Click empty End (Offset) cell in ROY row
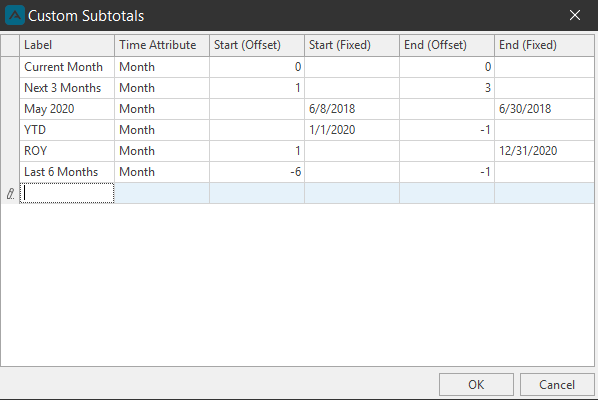 447,151
